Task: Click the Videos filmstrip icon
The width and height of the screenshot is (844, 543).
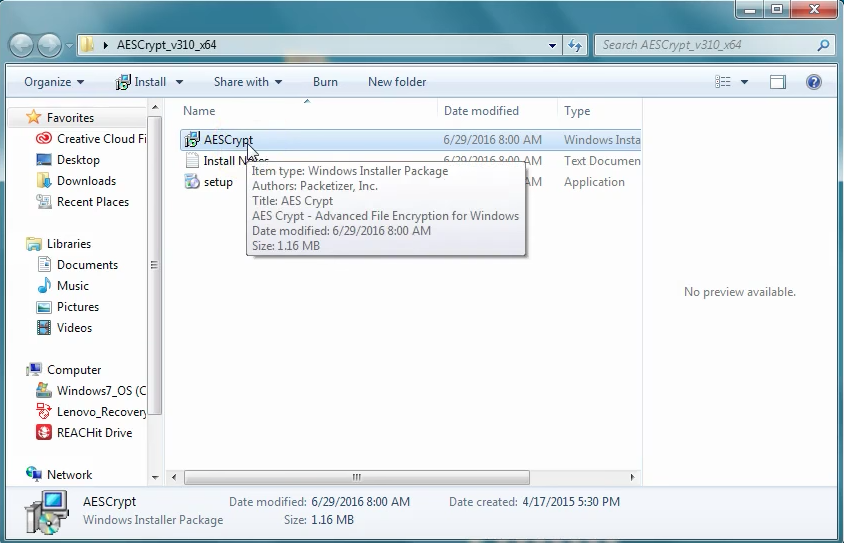Action: 44,327
